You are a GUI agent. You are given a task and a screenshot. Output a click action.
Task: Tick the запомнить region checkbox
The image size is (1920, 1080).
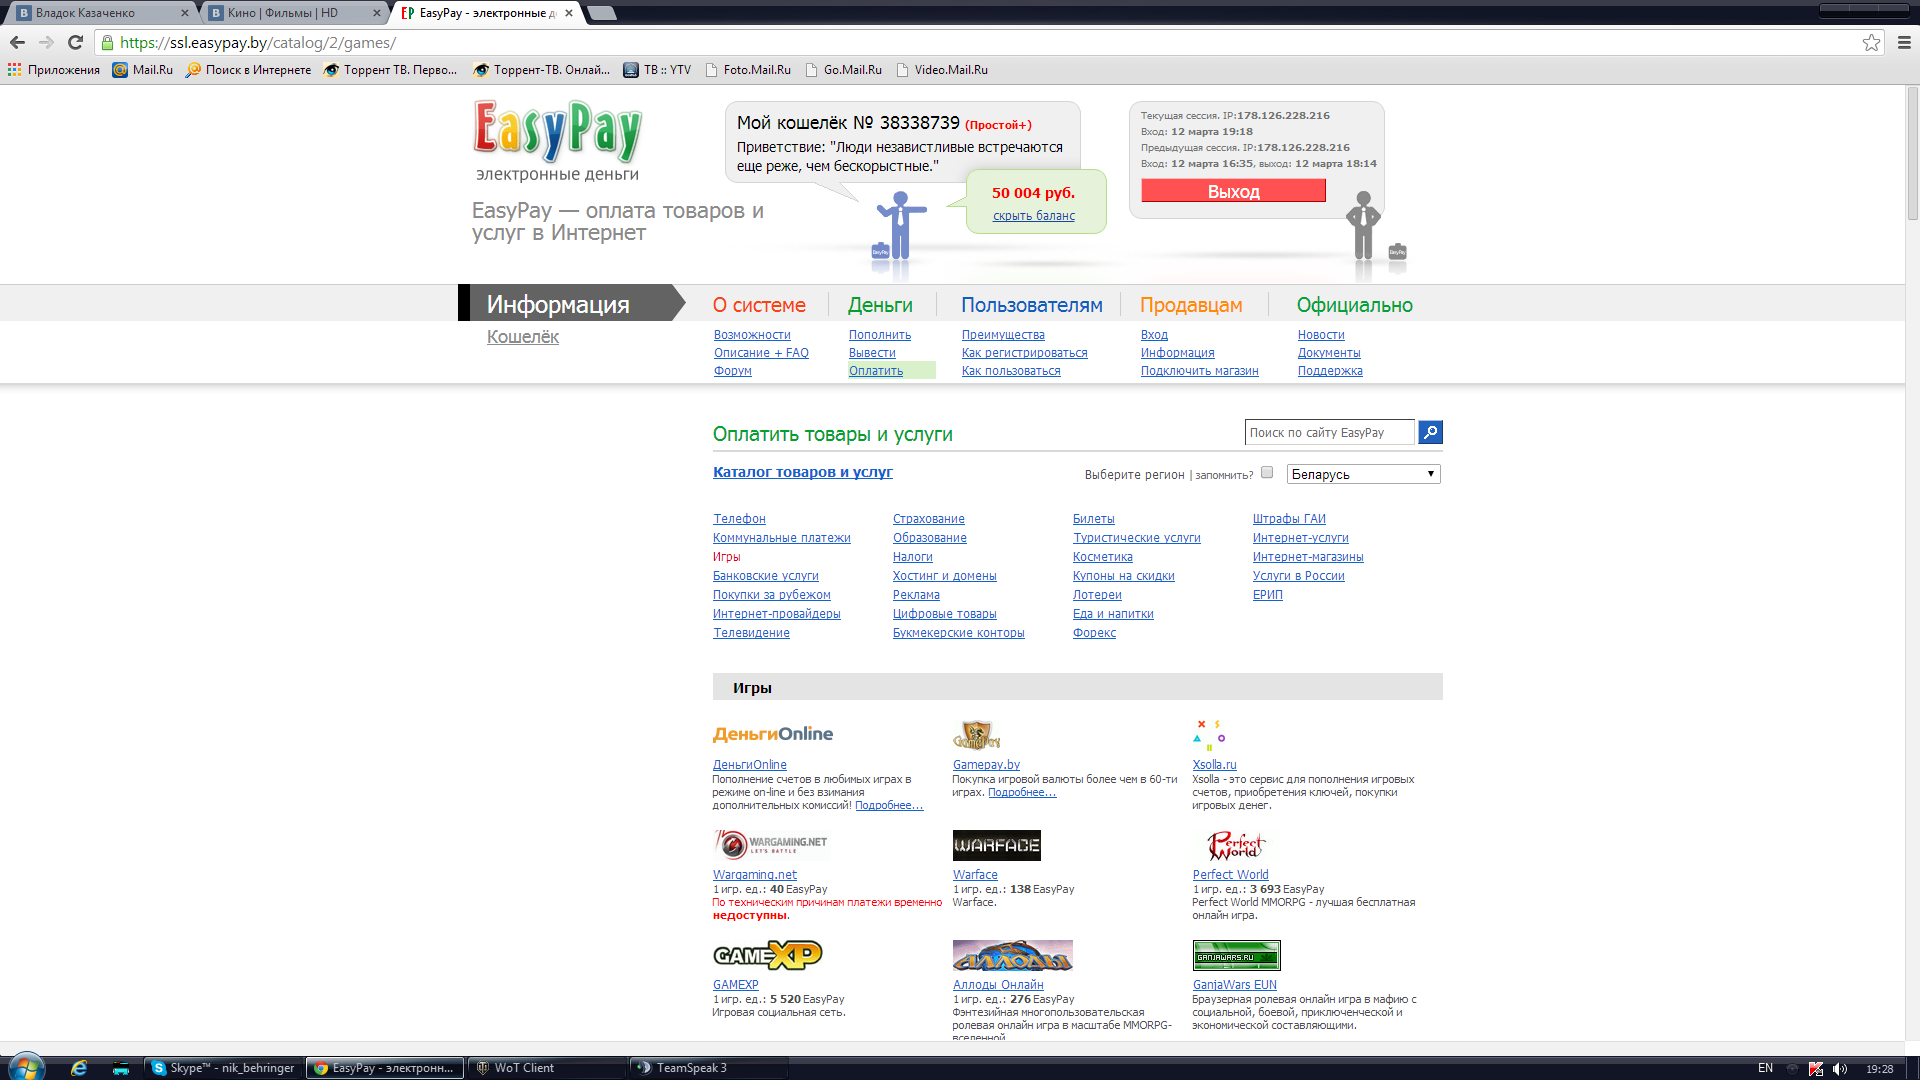(1267, 473)
